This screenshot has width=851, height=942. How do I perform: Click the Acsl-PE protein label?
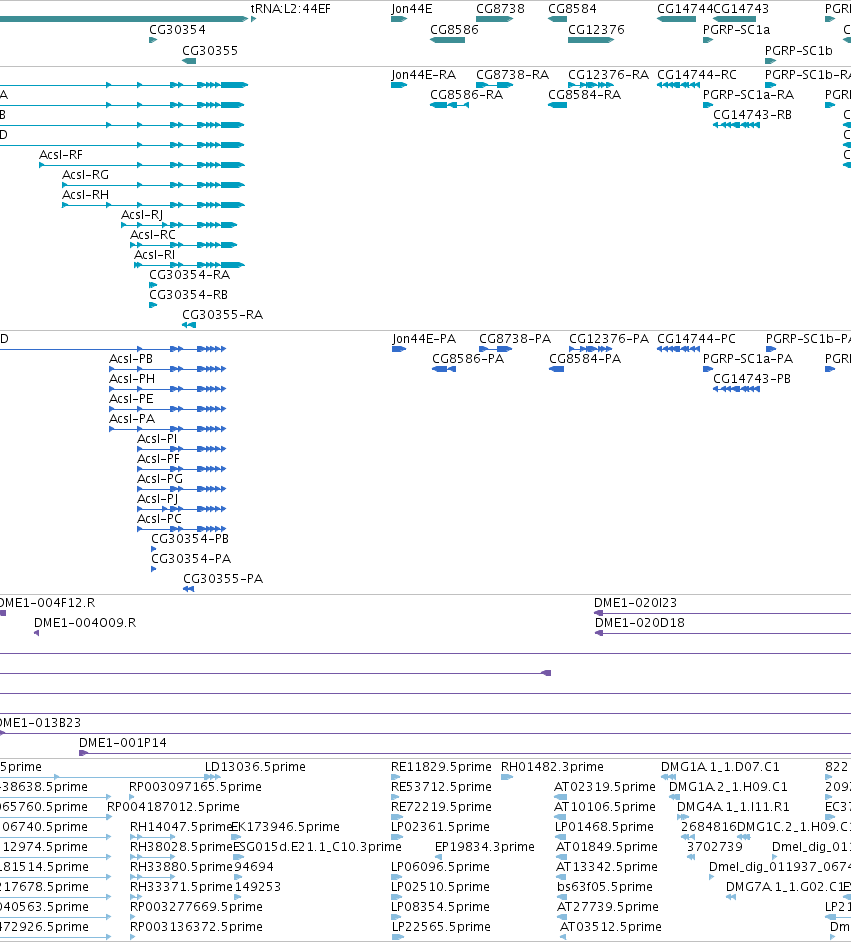131,398
